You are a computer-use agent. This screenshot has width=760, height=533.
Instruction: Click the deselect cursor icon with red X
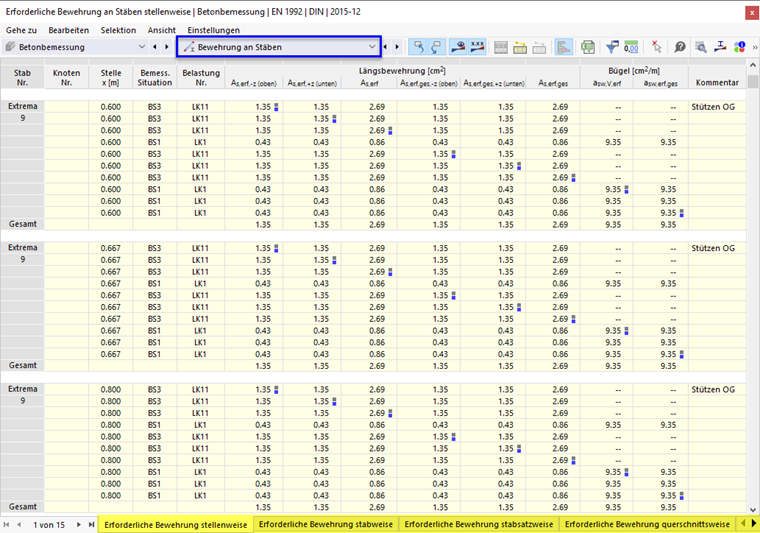click(x=656, y=47)
